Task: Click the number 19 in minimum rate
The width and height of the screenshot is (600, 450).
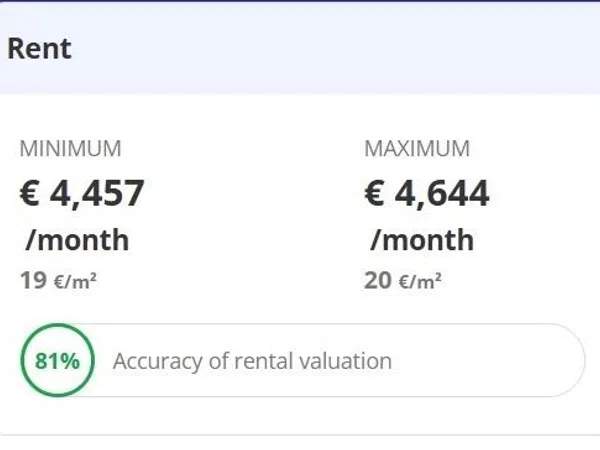Action: (34, 281)
